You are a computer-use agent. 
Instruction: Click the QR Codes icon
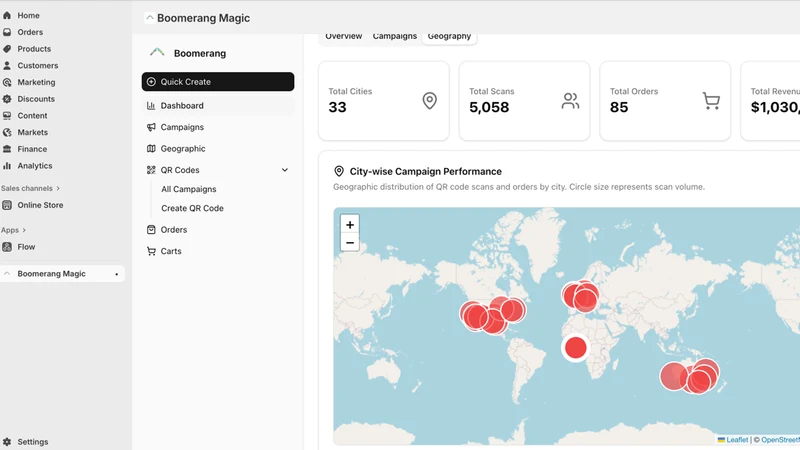point(151,170)
